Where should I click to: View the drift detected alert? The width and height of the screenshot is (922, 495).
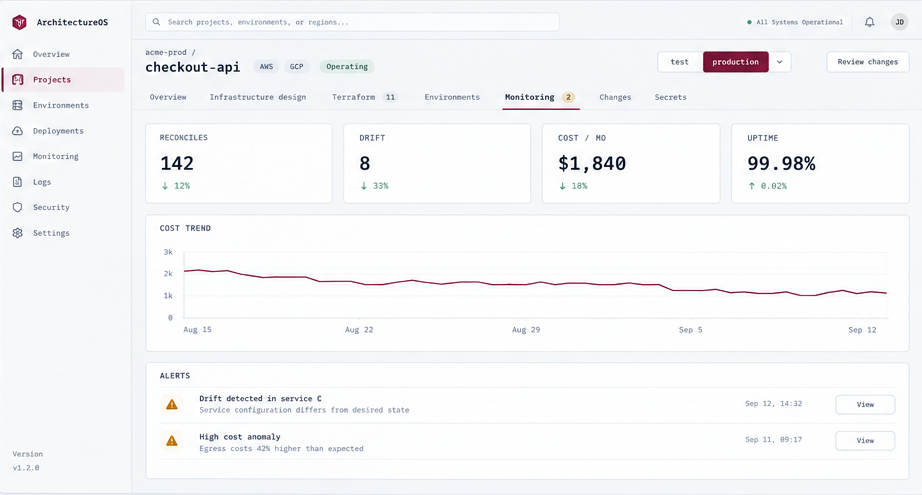pos(865,404)
